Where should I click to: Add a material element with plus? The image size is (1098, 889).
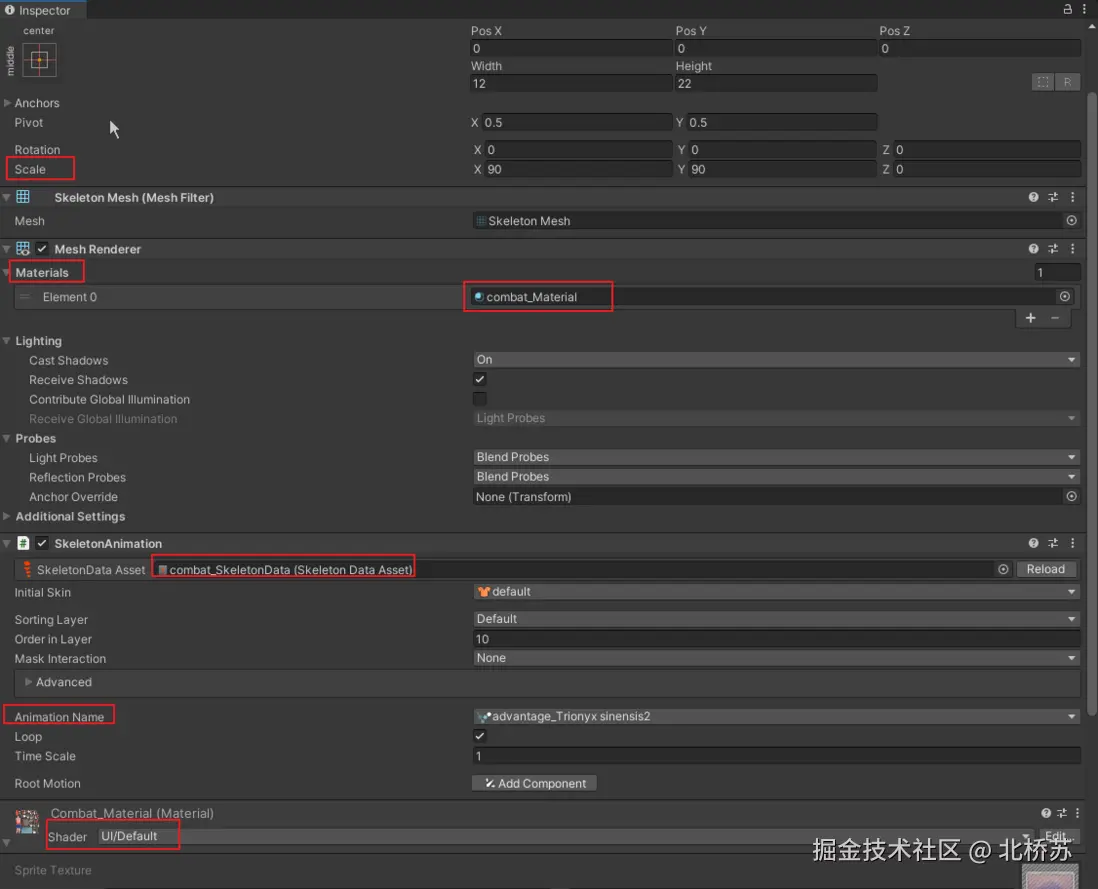(1031, 318)
